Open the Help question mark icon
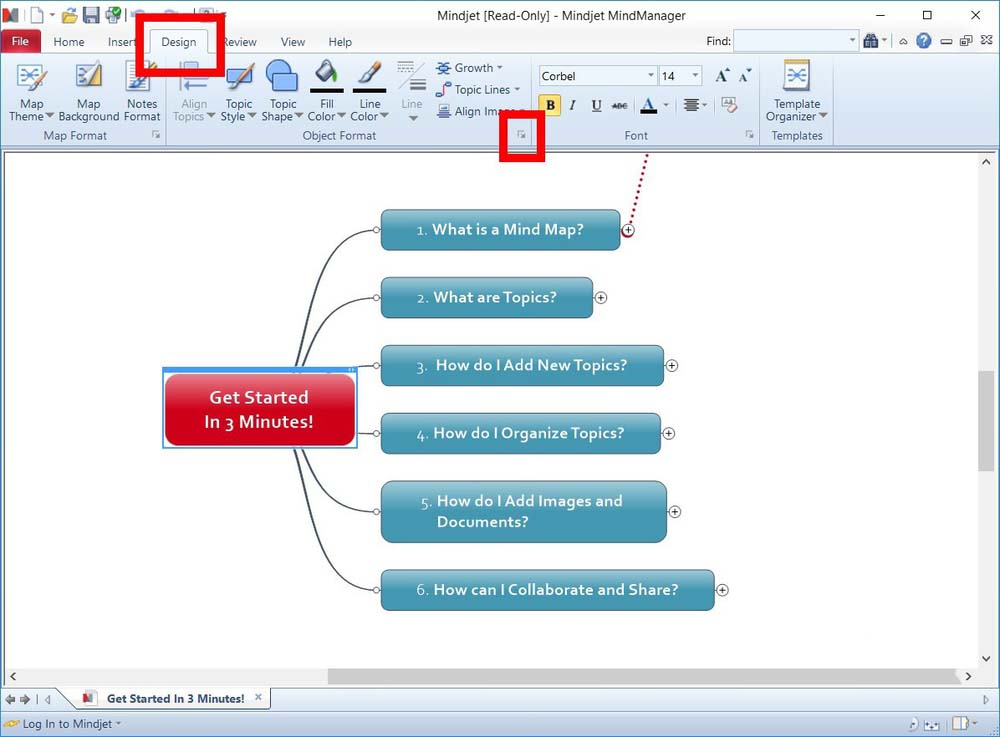The height and width of the screenshot is (737, 1000). tap(923, 42)
